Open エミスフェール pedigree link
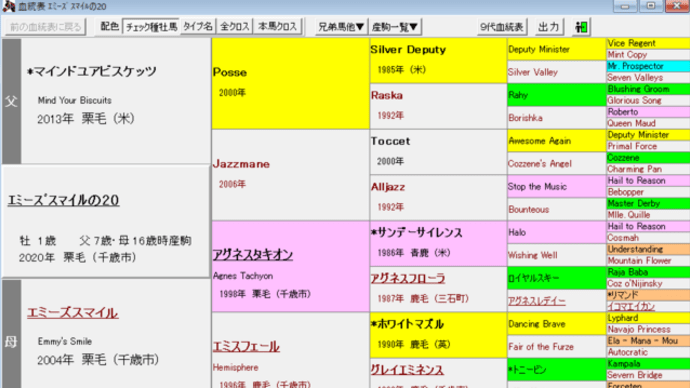 pyautogui.click(x=246, y=346)
